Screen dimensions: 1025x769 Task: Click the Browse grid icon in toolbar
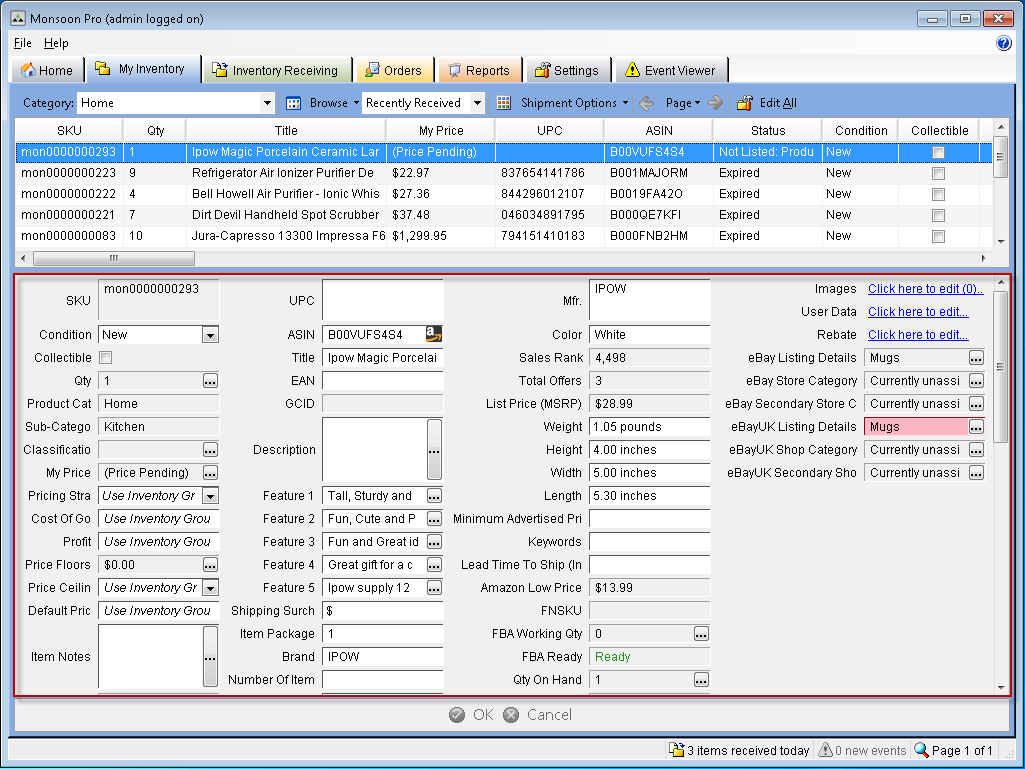coord(294,103)
